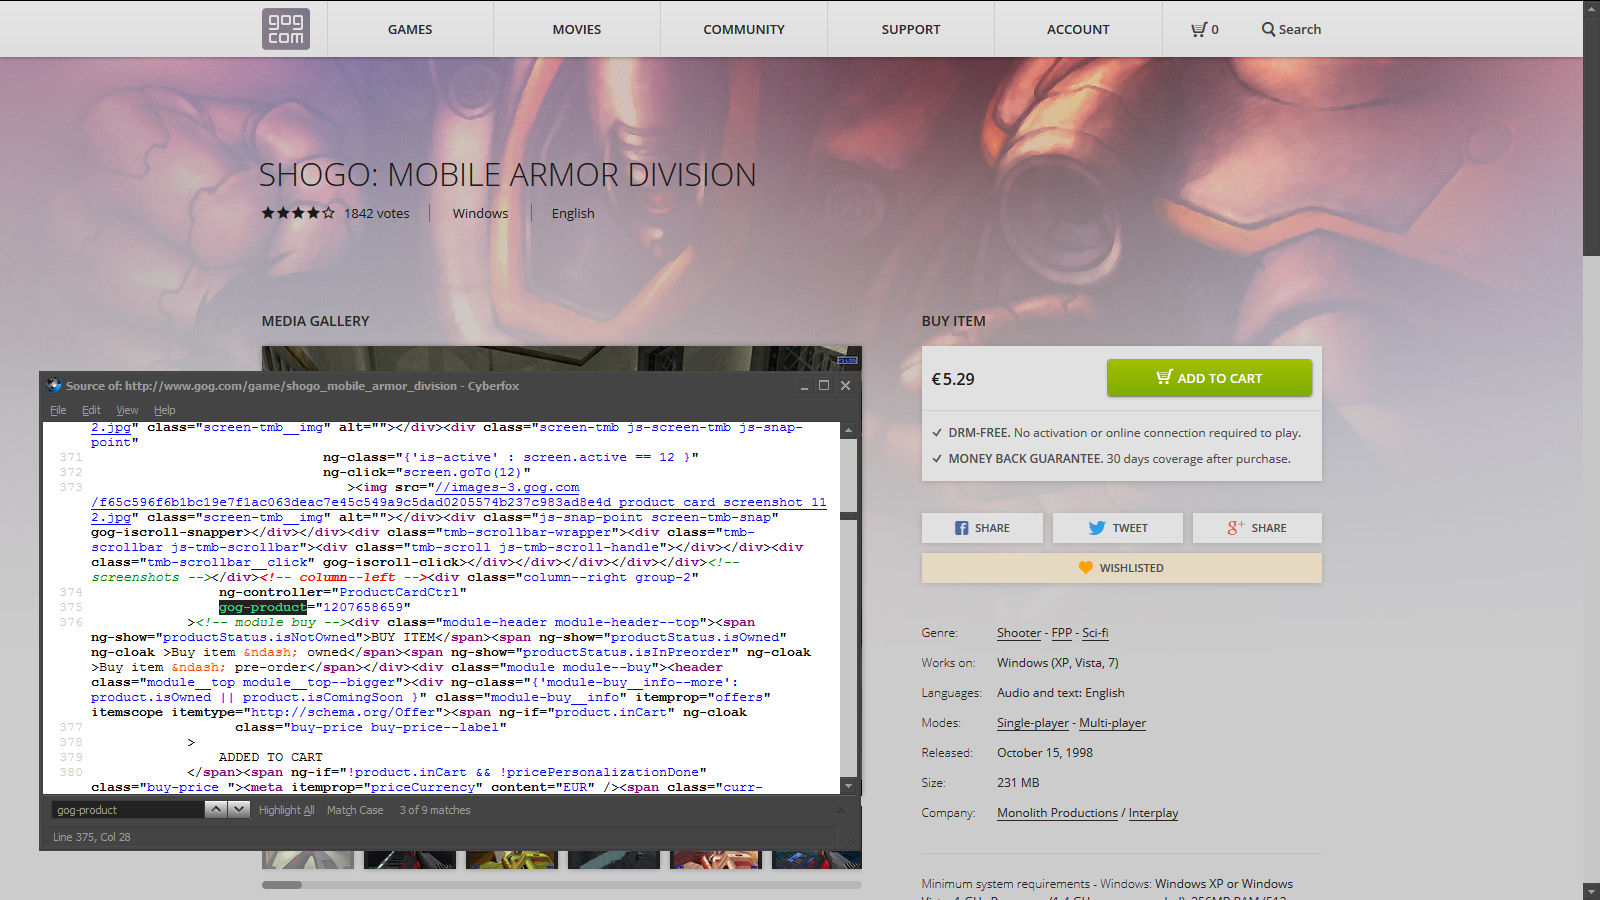Open the ACCOUNT navigation menu
This screenshot has height=900, width=1600.
coord(1078,29)
